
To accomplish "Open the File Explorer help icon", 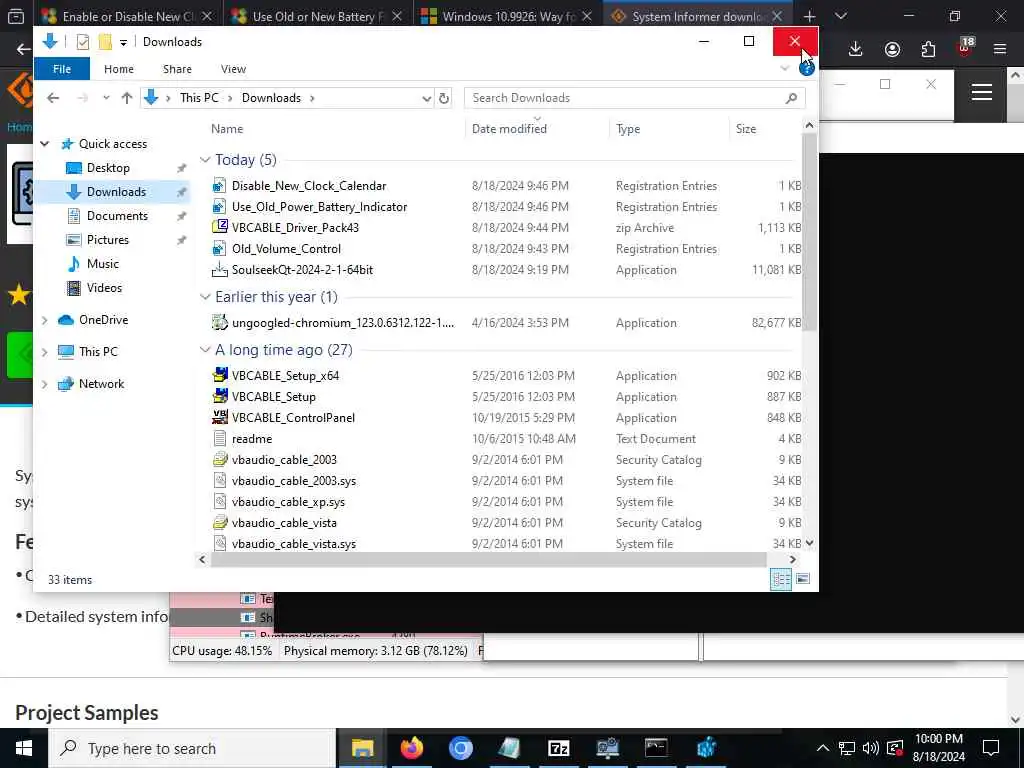I will click(x=807, y=69).
